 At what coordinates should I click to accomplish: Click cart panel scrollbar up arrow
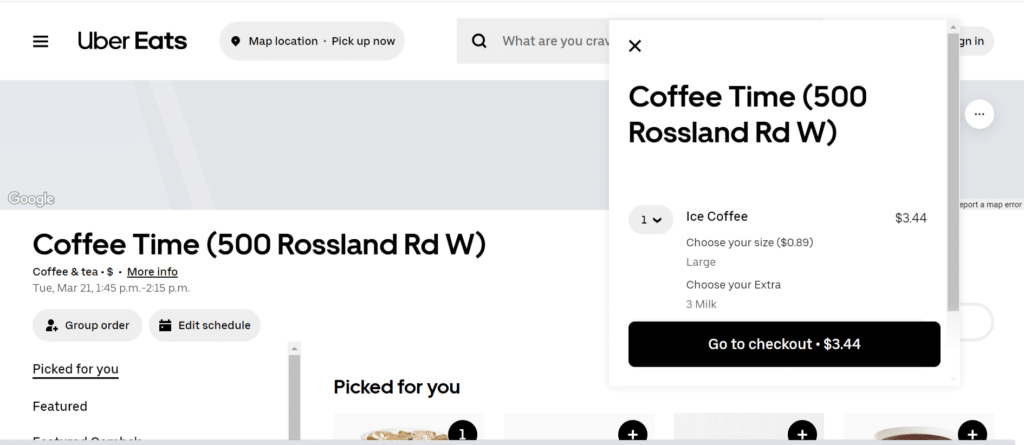point(953,27)
